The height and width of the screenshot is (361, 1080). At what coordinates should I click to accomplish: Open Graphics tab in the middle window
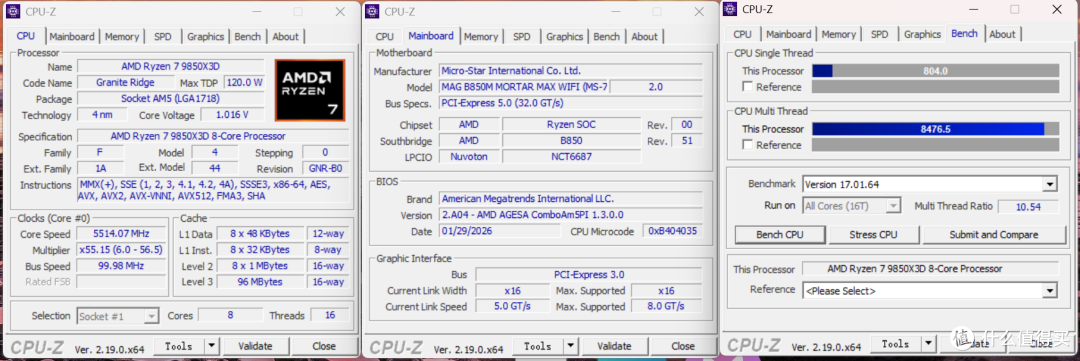[564, 37]
